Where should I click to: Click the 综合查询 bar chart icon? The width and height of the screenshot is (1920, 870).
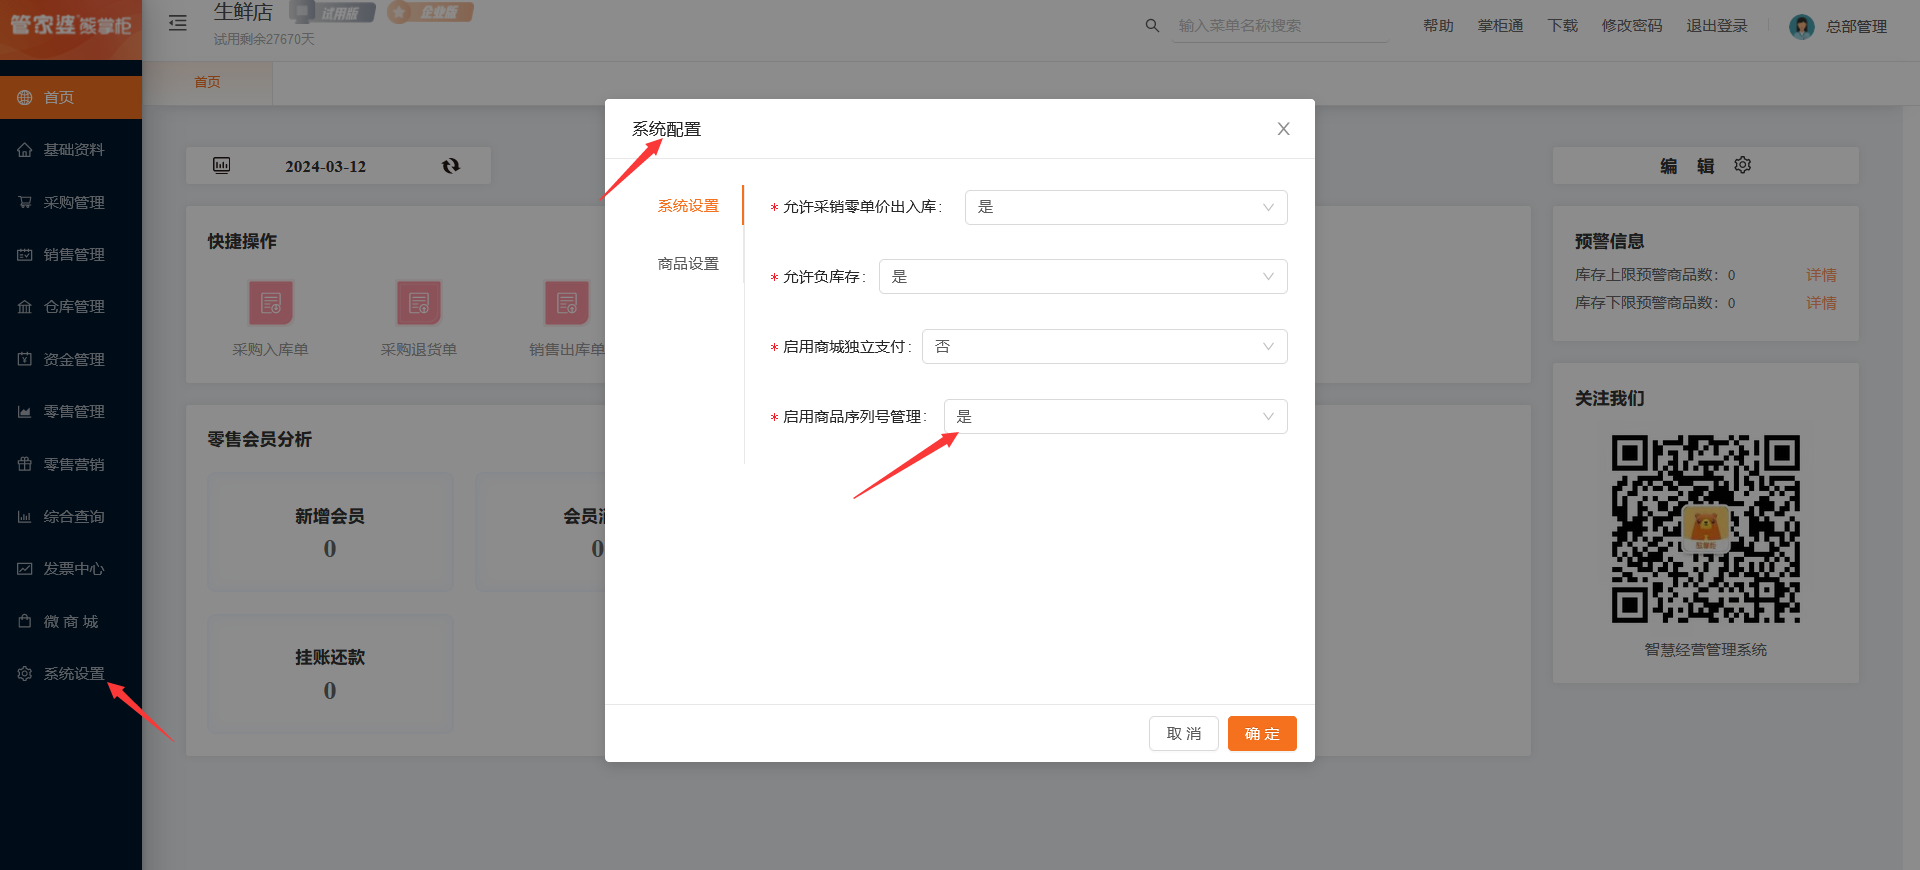pyautogui.click(x=25, y=517)
